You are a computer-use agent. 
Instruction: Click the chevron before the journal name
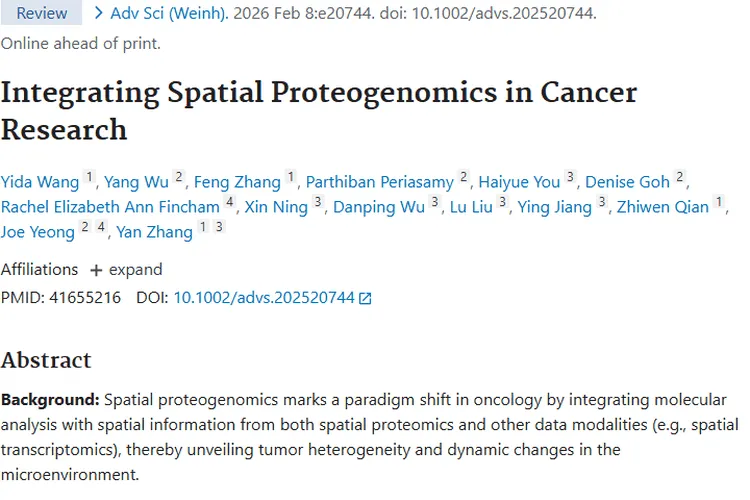[x=98, y=14]
